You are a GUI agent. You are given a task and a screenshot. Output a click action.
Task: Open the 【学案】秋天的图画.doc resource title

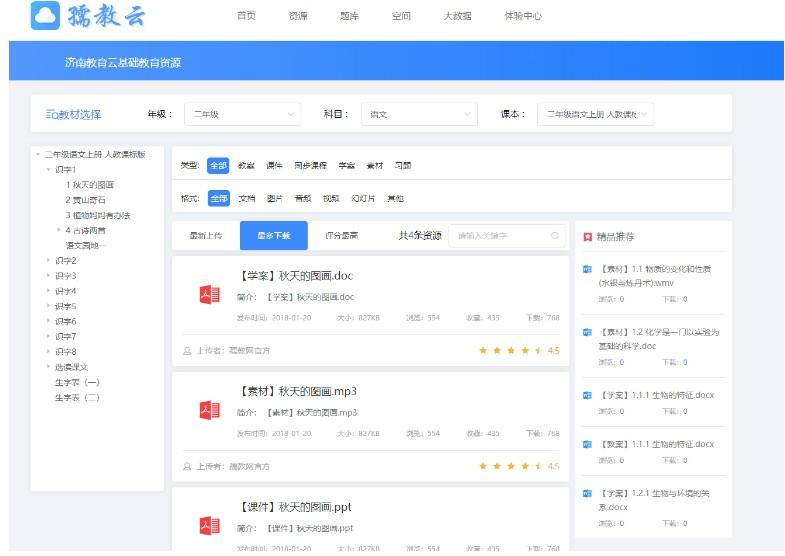tap(296, 276)
